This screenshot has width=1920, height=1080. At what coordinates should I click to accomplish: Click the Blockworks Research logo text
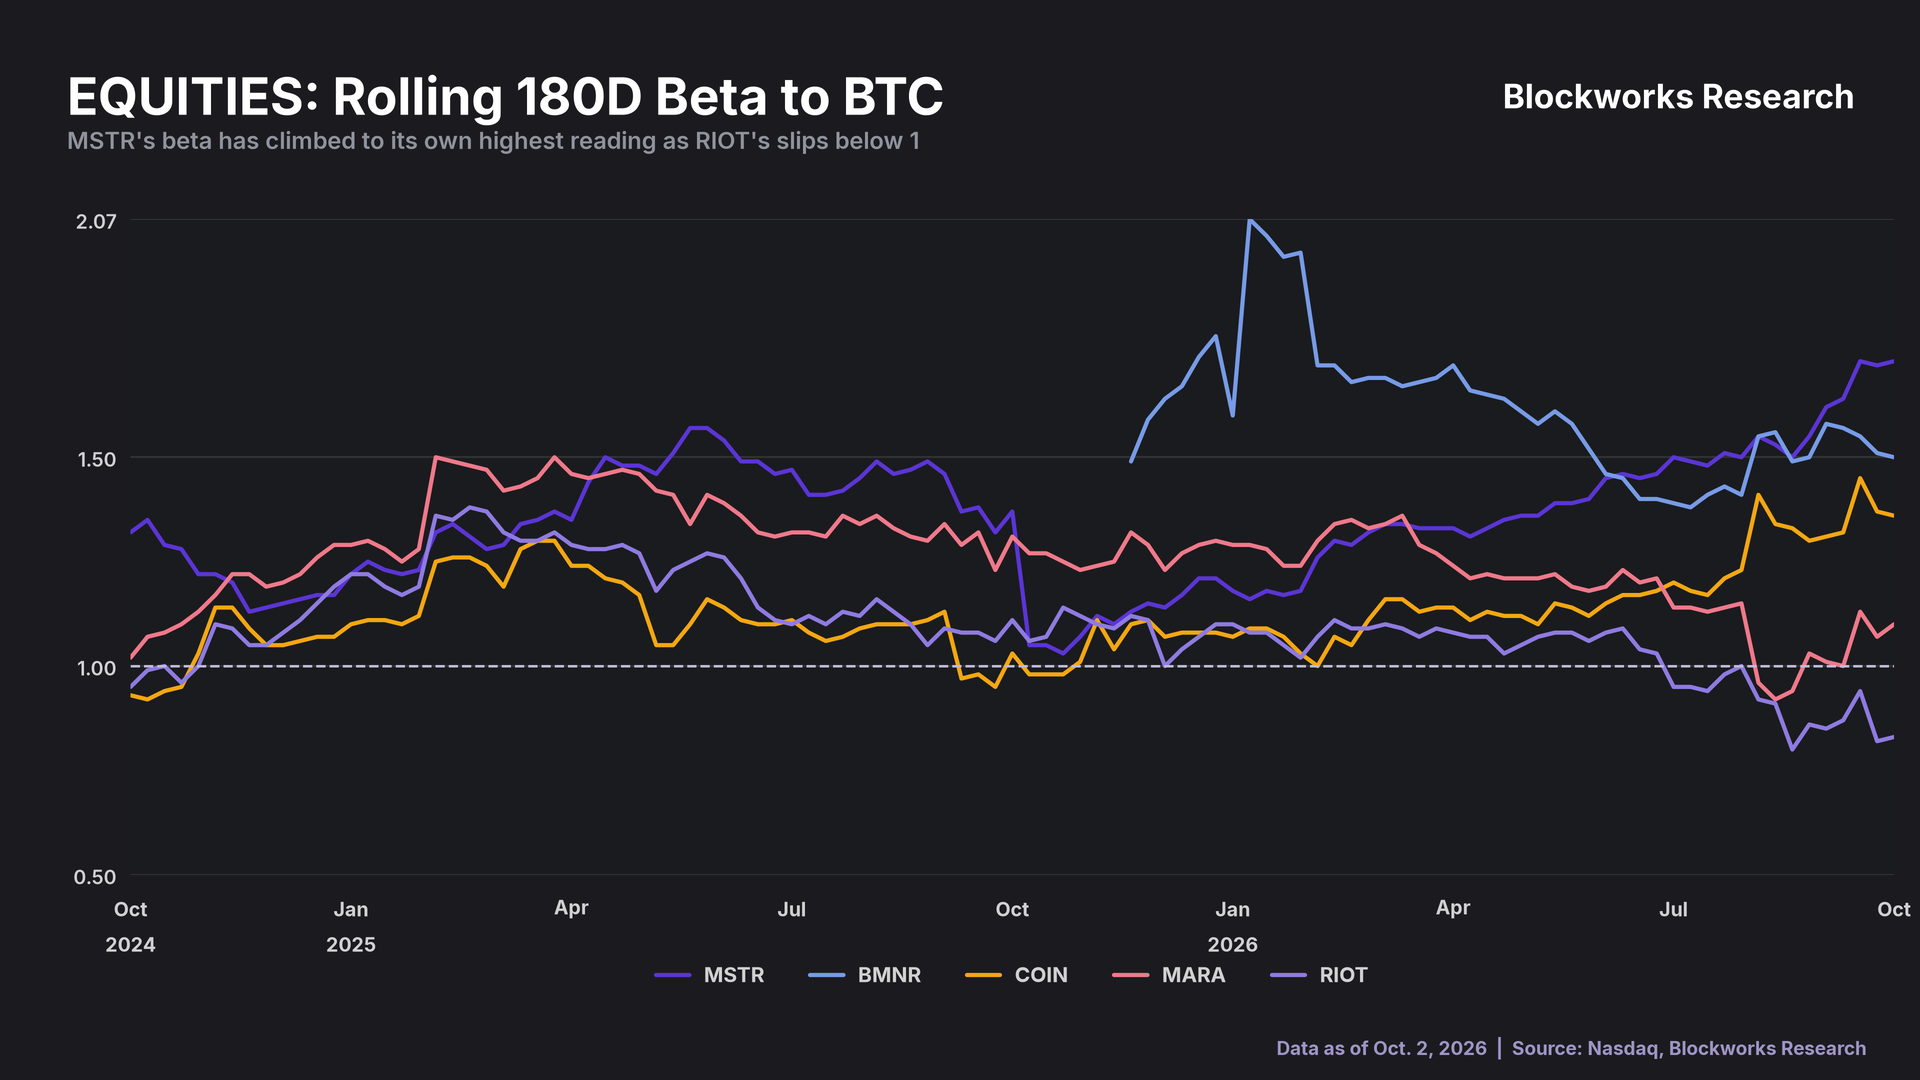1678,97
